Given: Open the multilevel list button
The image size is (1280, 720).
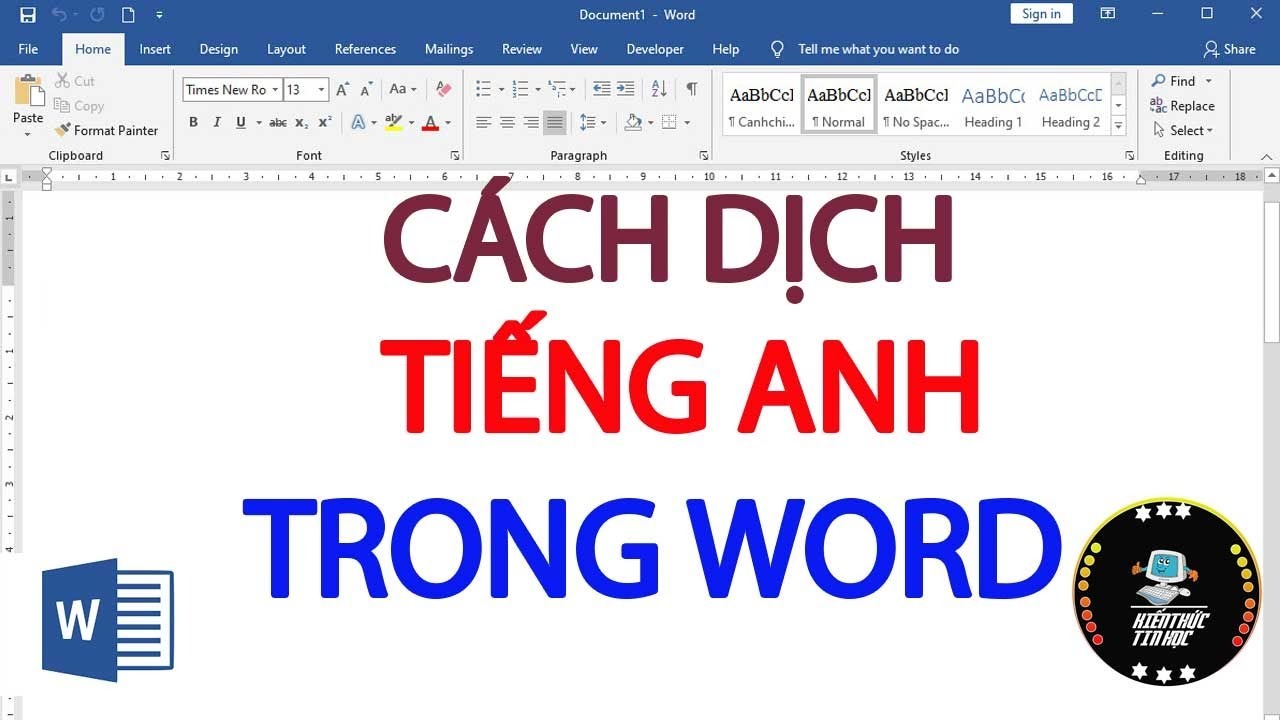Looking at the screenshot, I should coord(557,89).
